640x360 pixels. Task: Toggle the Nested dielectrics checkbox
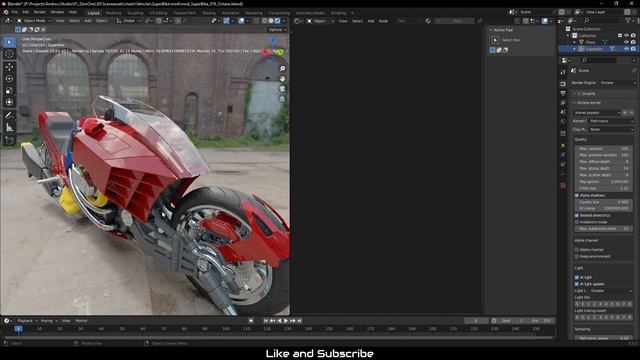(x=577, y=216)
